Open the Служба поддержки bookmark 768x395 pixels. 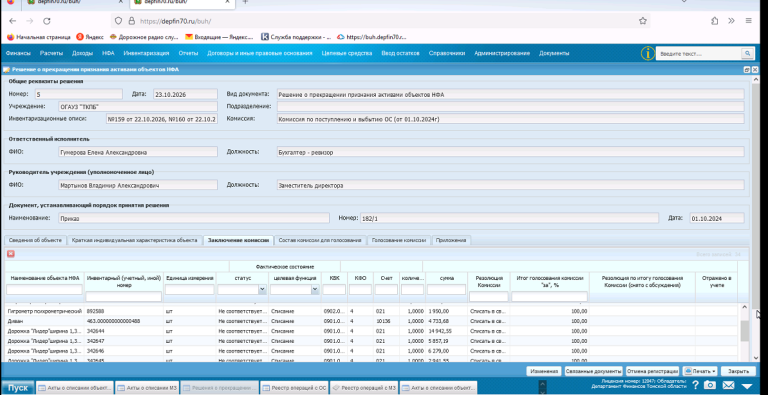point(296,37)
